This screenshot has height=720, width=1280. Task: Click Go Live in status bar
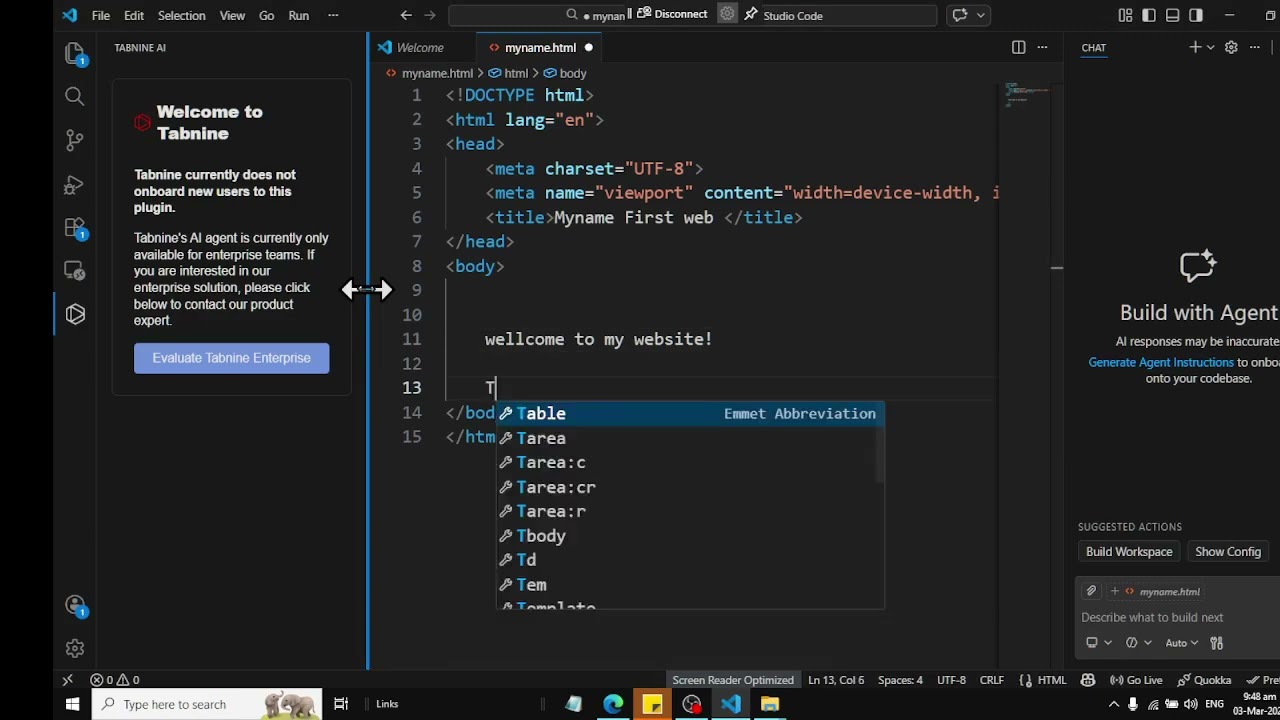tap(1136, 680)
